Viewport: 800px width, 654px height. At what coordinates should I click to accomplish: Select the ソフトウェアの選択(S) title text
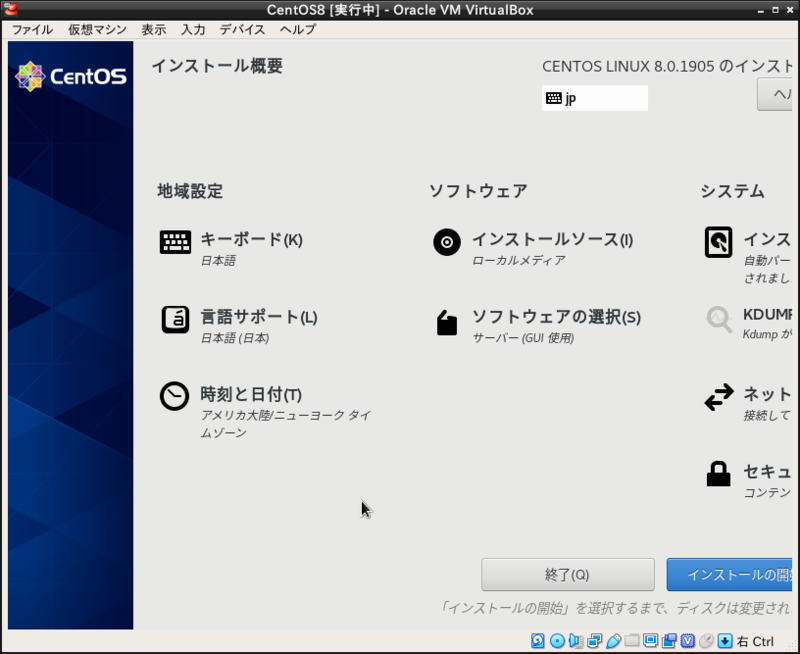(556, 317)
